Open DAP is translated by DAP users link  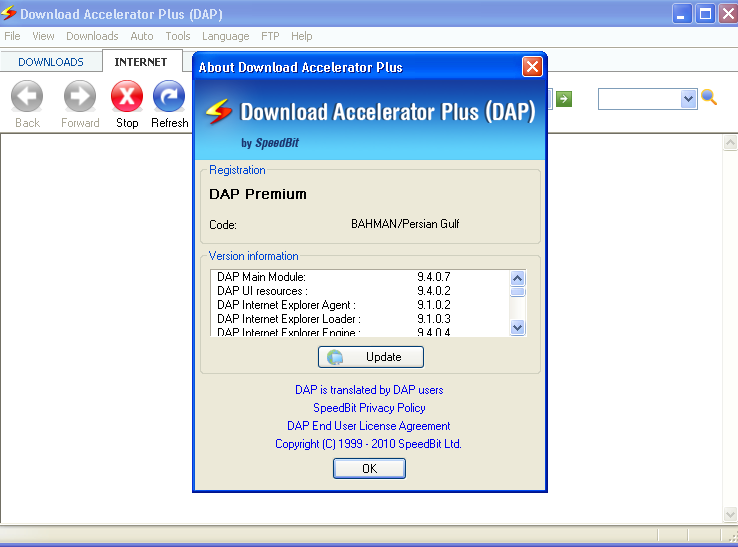coord(369,390)
